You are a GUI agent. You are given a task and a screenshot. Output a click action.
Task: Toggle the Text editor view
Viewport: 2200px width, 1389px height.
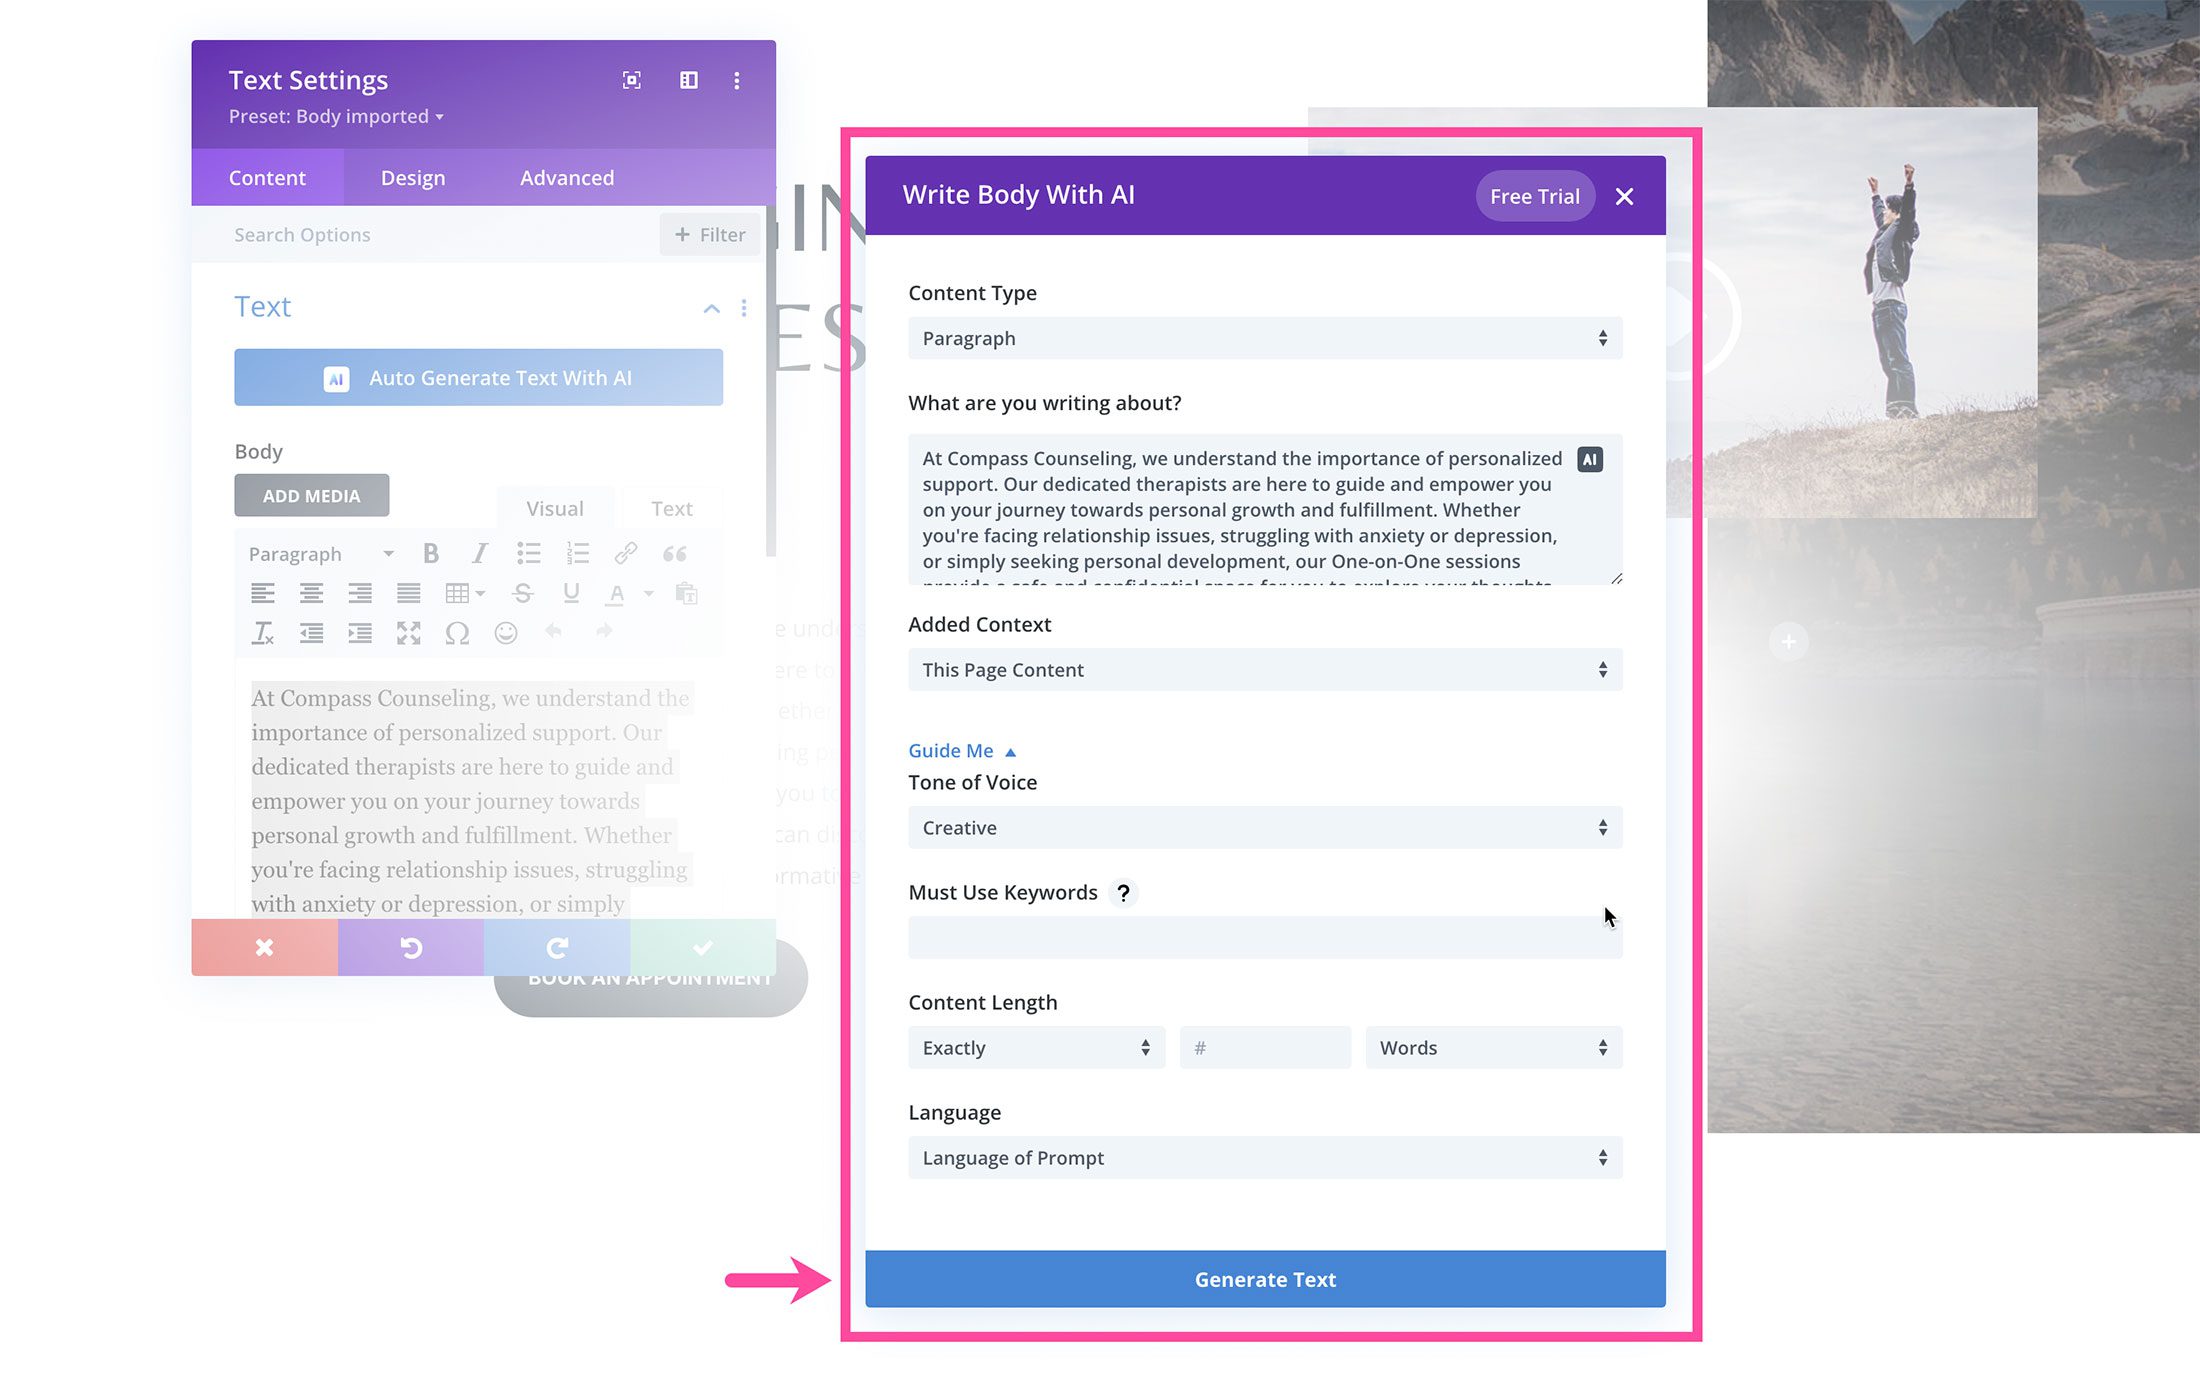coord(670,506)
